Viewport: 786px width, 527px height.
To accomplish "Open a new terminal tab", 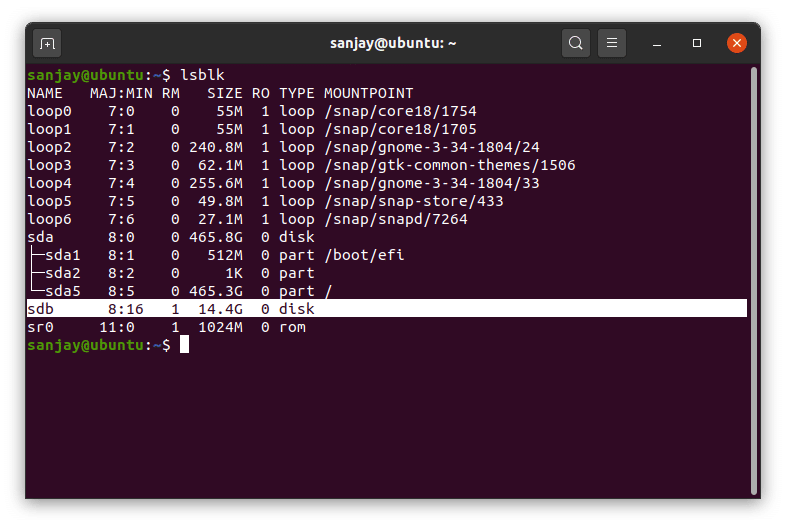I will (x=47, y=44).
